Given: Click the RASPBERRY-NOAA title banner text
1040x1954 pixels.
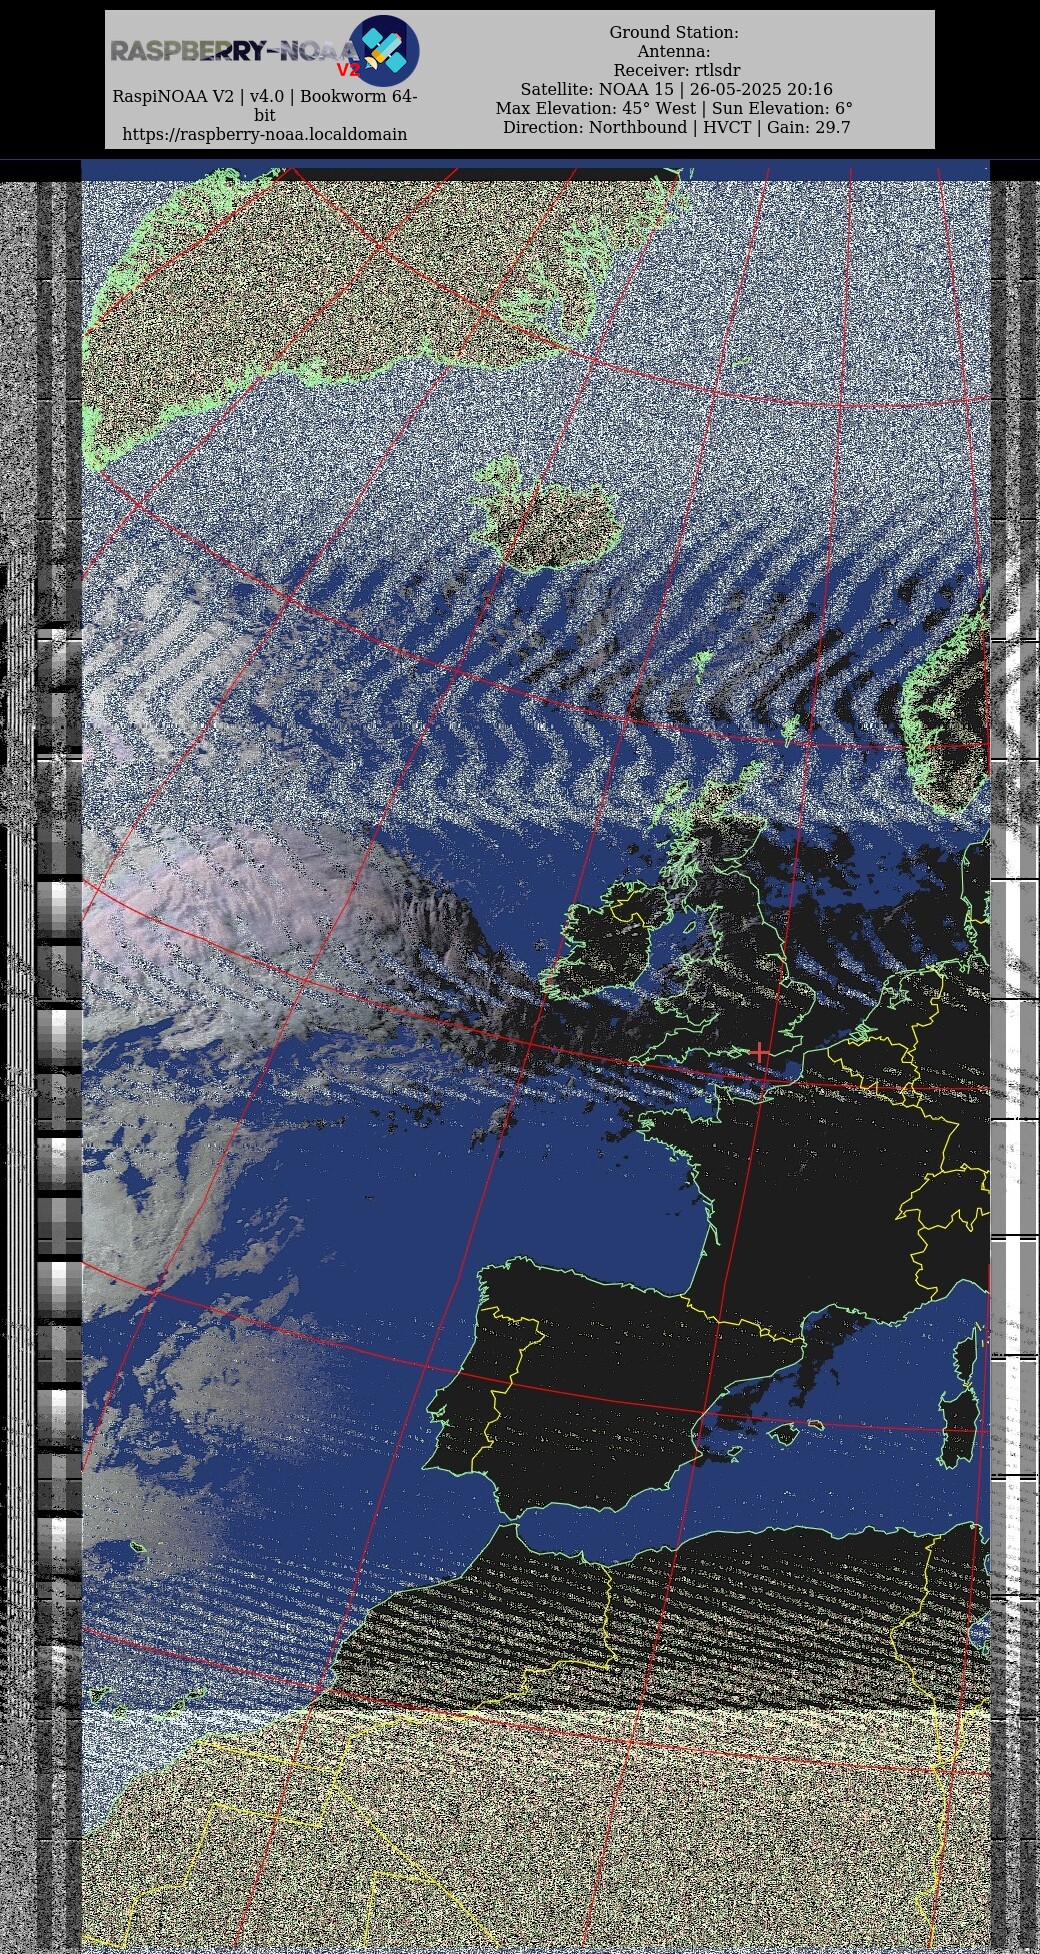Looking at the screenshot, I should (x=234, y=52).
